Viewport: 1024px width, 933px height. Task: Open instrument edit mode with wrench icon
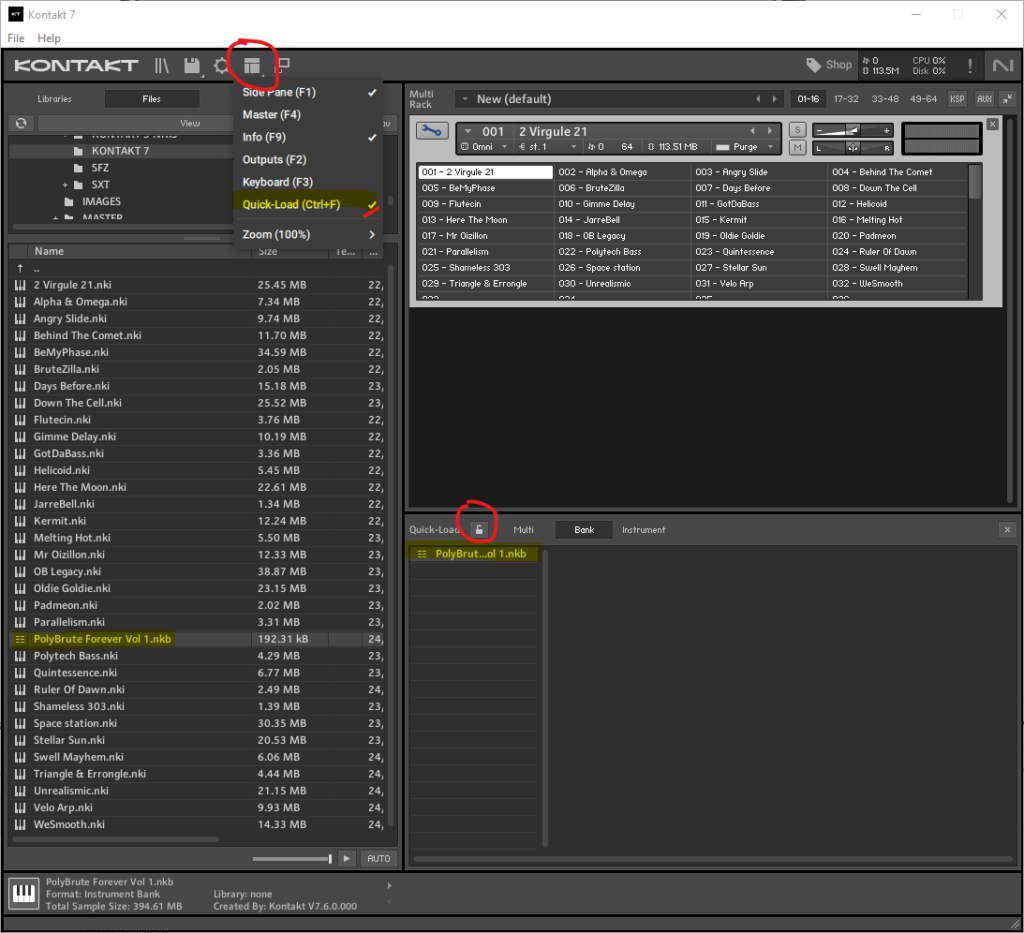pyautogui.click(x=432, y=131)
